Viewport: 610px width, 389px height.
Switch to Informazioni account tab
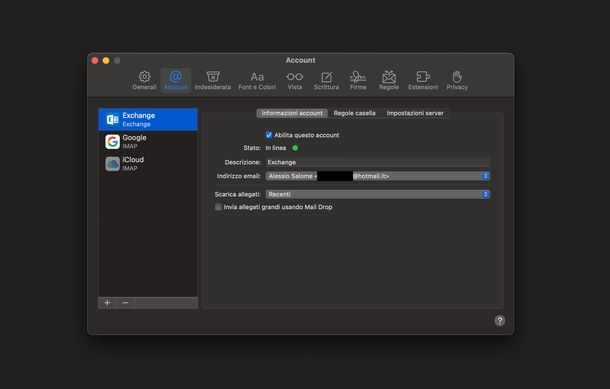[x=292, y=113]
